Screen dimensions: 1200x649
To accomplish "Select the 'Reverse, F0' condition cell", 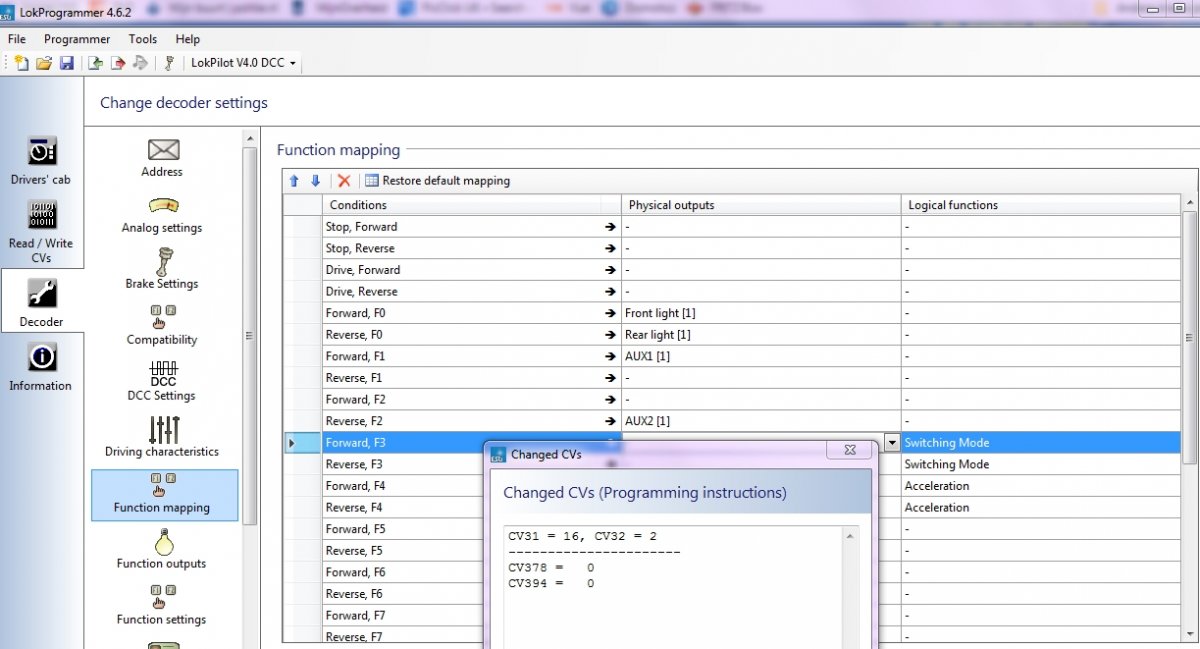I will [472, 335].
